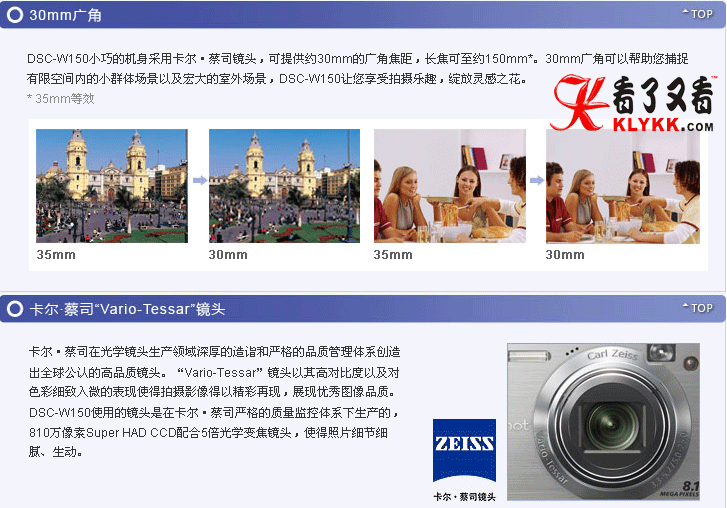Click the text line 腻、生动。

pos(56,452)
